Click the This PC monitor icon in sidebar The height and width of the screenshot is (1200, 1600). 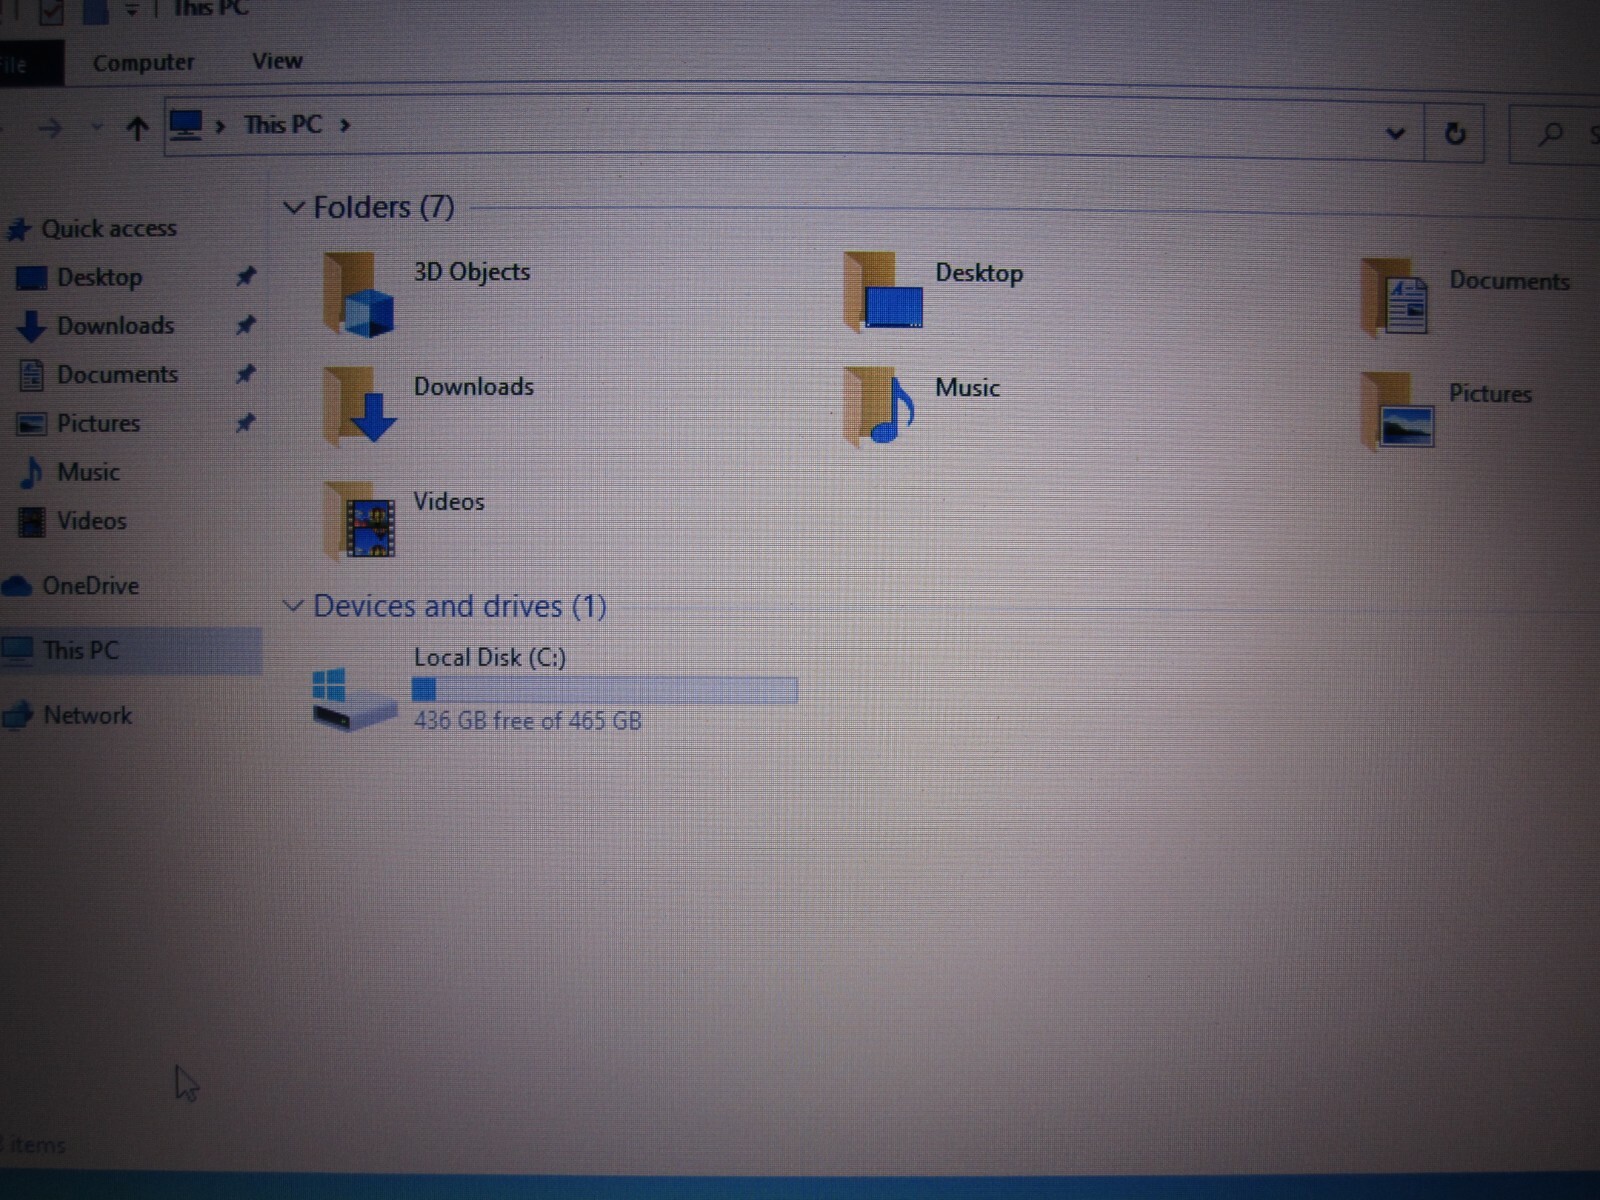[17, 651]
